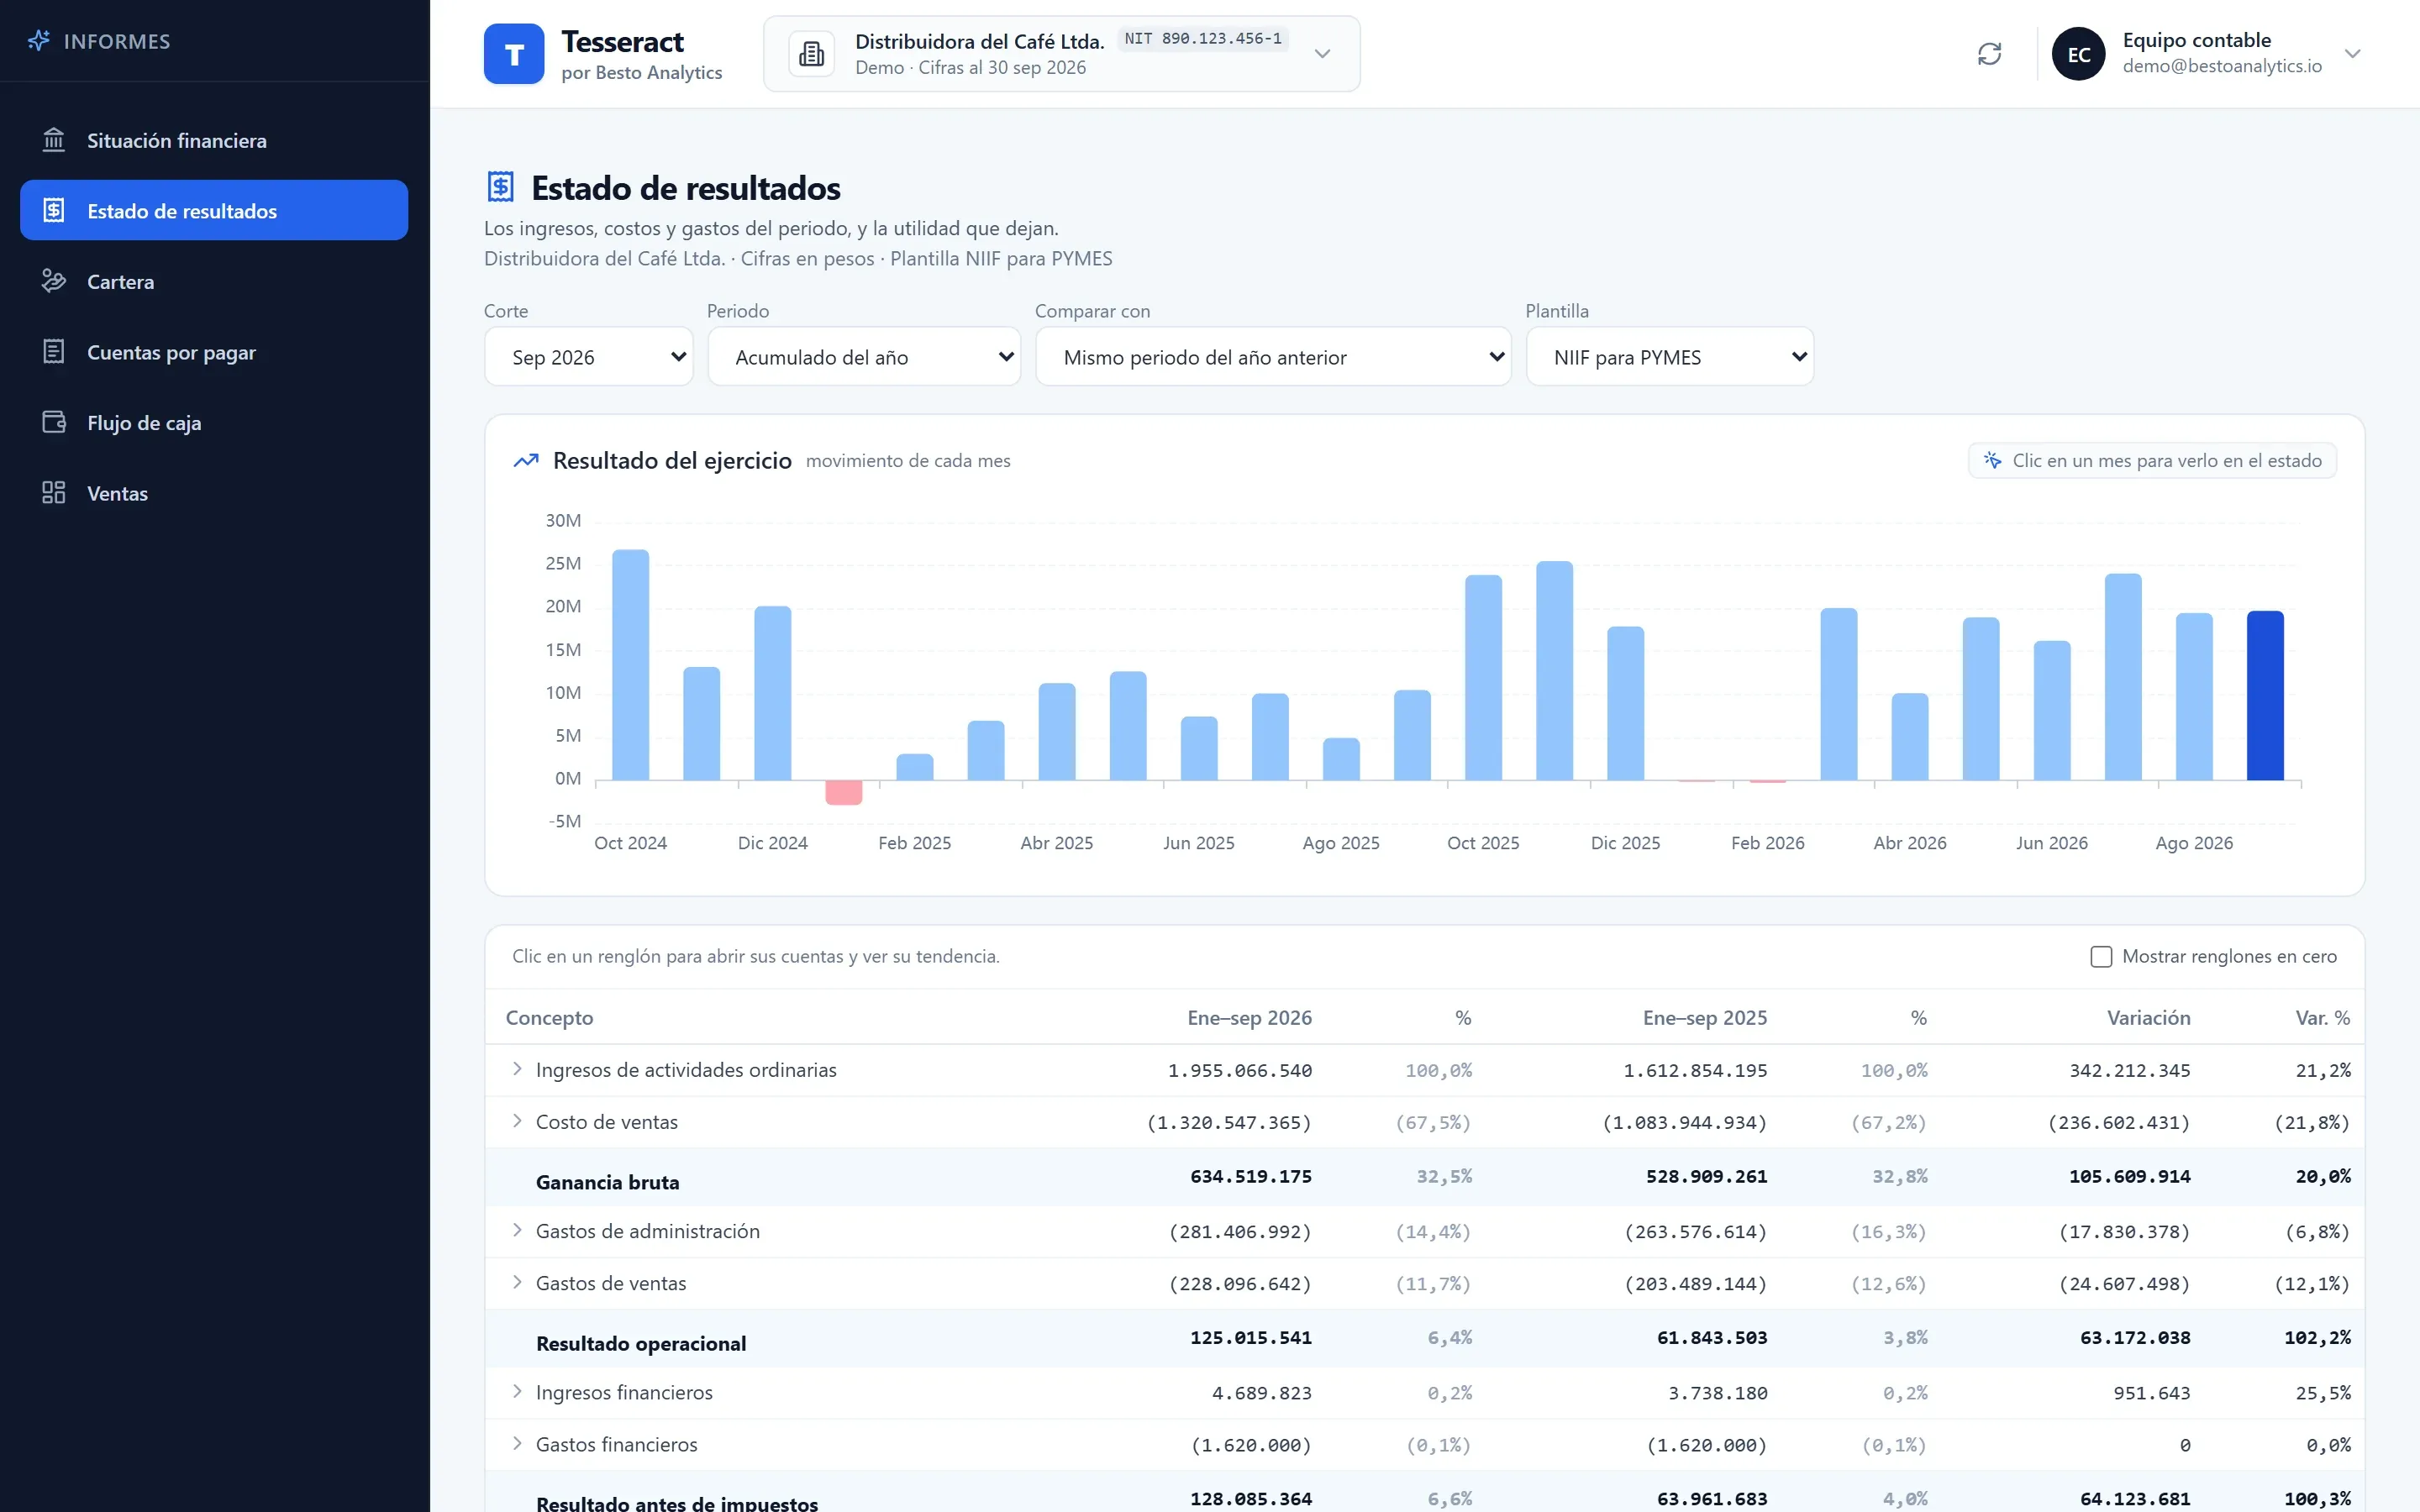Screen dimensions: 2420x1512
Task: Open Flujo de caja report
Action: pos(214,422)
